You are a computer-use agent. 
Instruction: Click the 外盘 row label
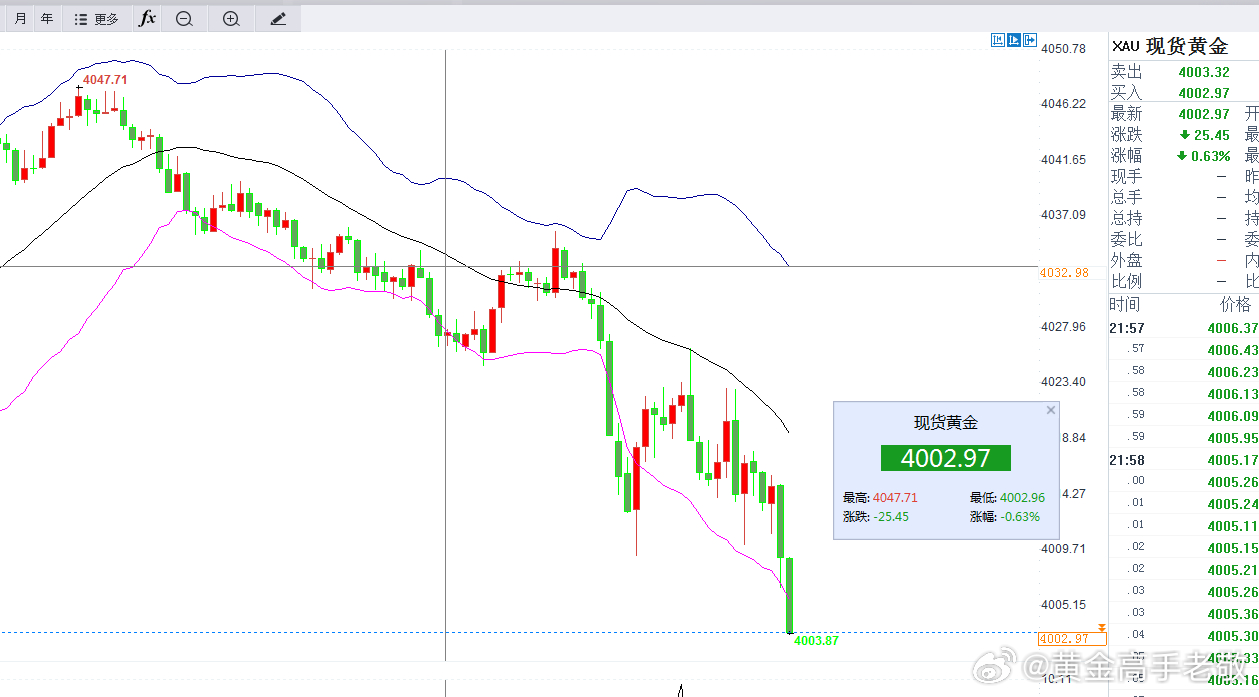pyautogui.click(x=1126, y=260)
